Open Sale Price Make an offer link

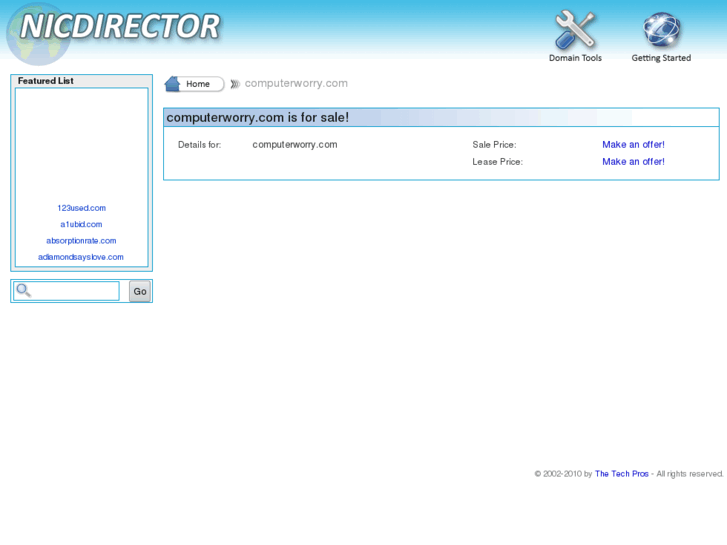tap(633, 145)
